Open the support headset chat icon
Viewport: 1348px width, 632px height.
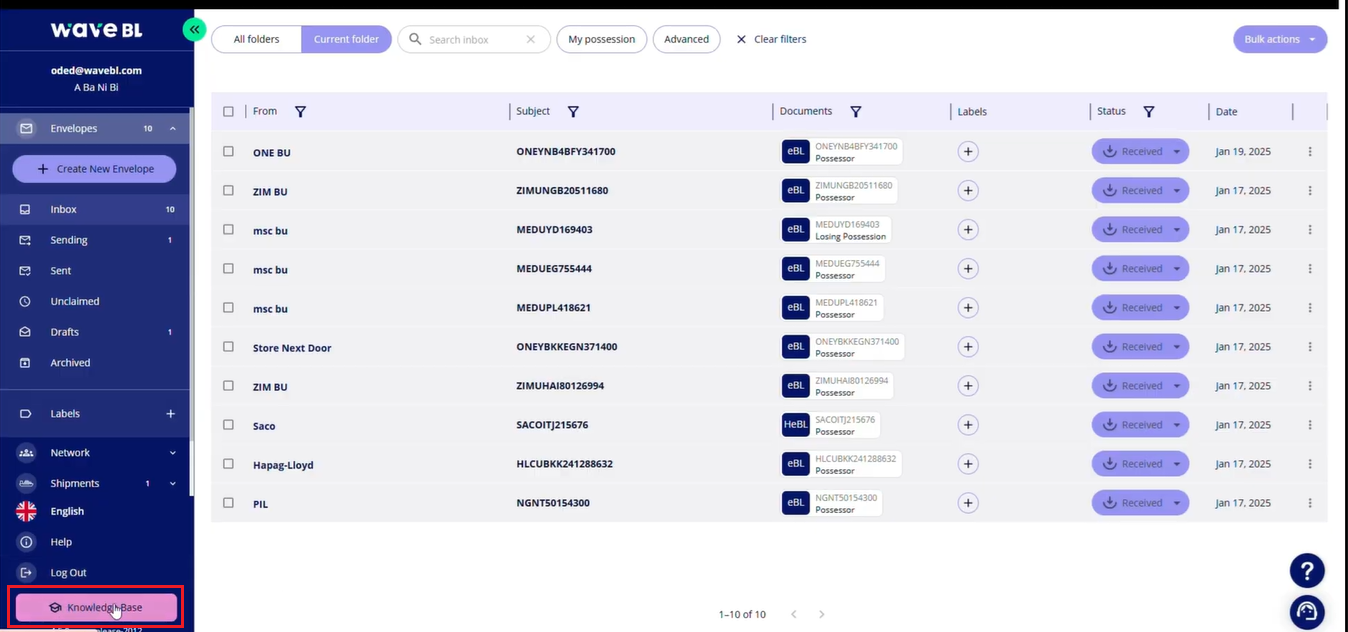click(1307, 611)
